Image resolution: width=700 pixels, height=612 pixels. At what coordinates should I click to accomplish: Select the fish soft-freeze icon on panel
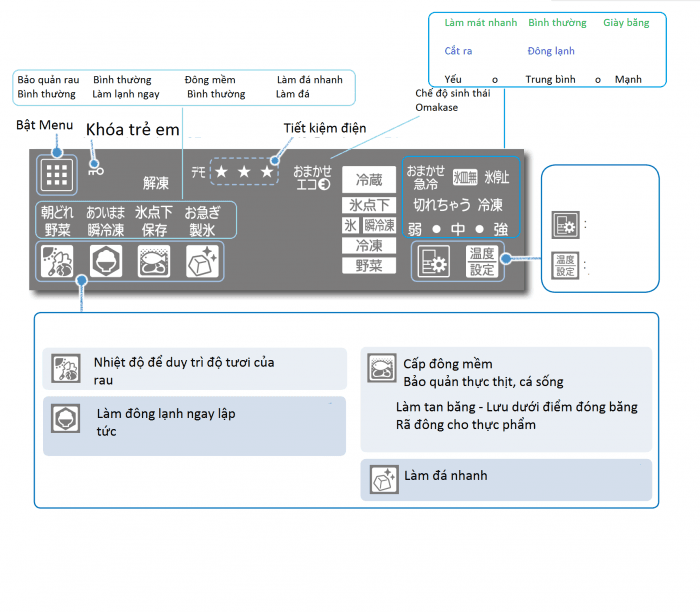tap(154, 262)
